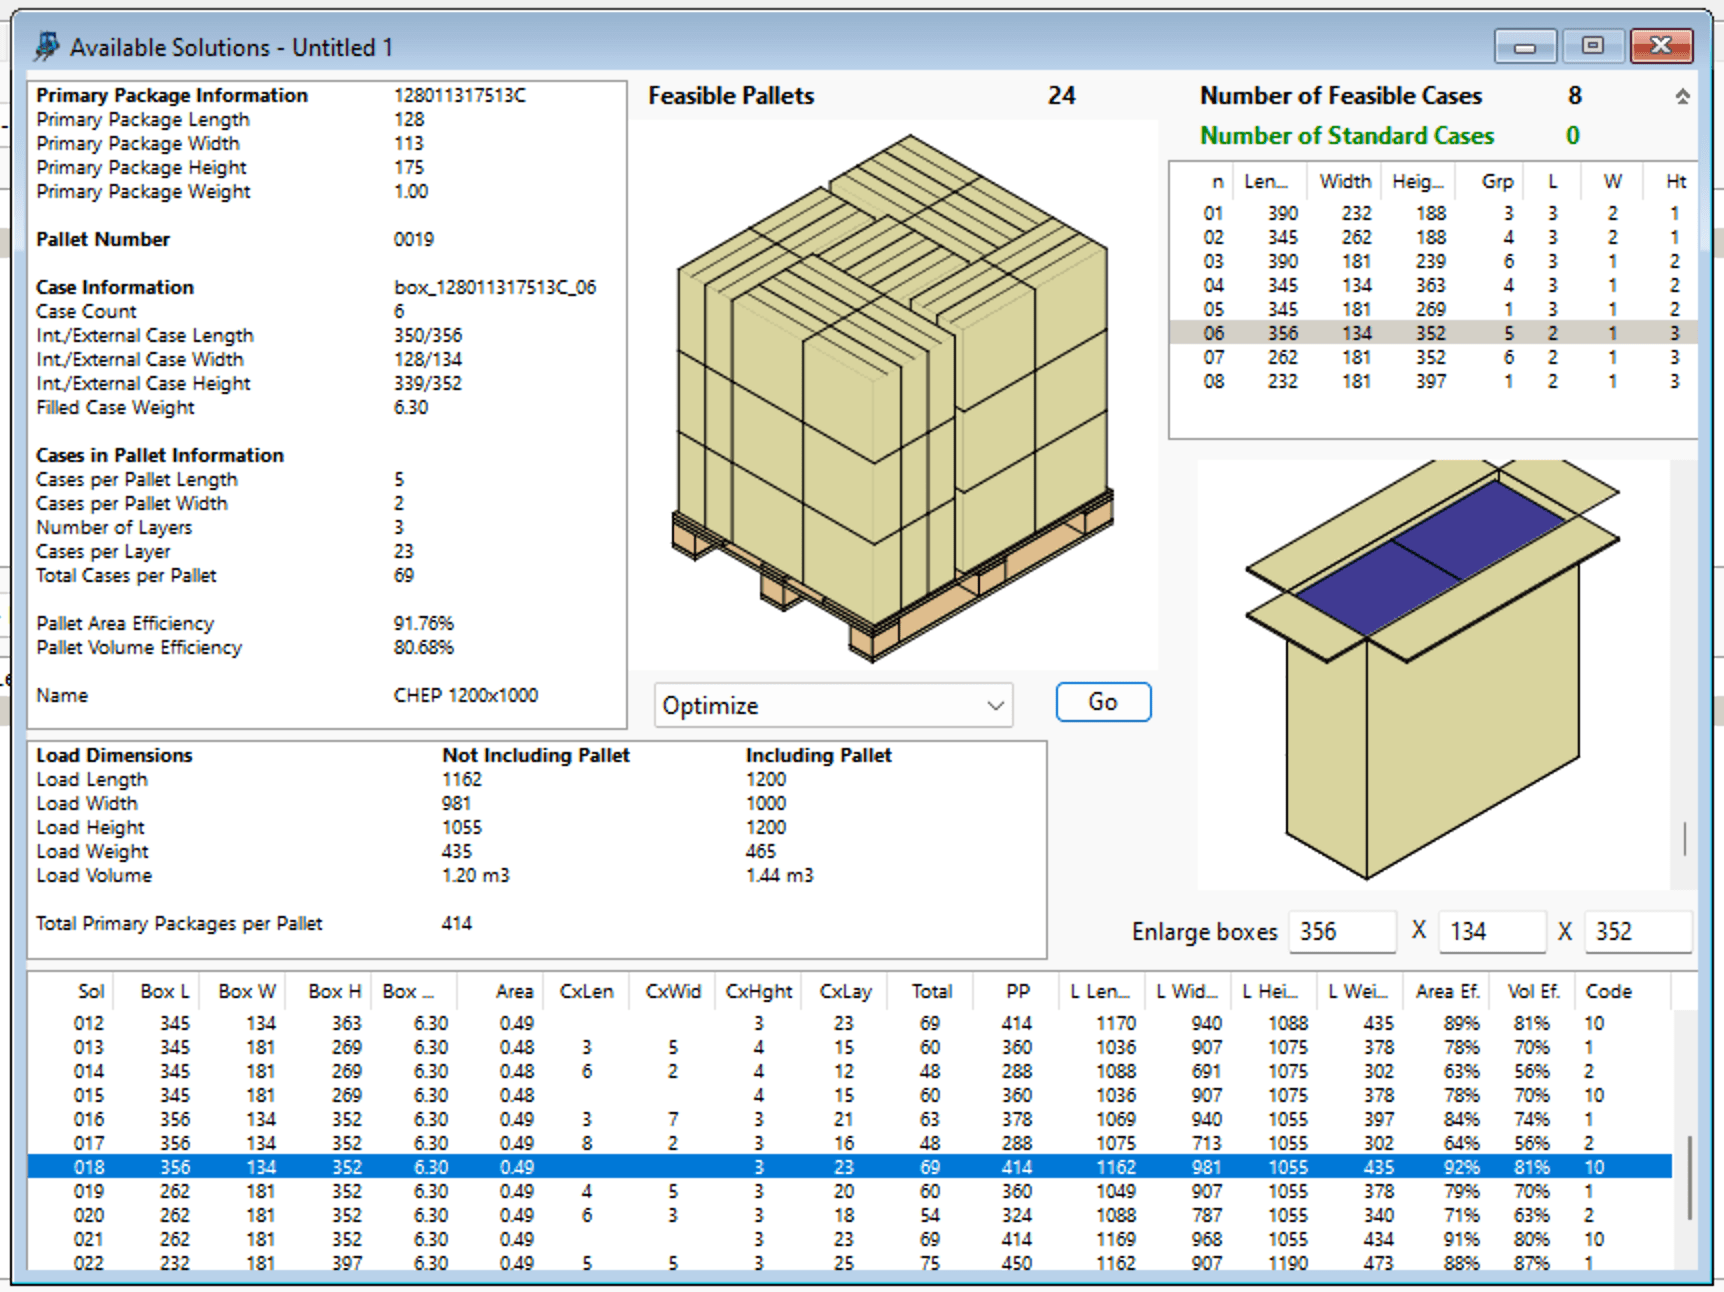Image resolution: width=1724 pixels, height=1292 pixels.
Task: Click the Enlarge boxes length field showing 356
Action: pyautogui.click(x=1342, y=931)
